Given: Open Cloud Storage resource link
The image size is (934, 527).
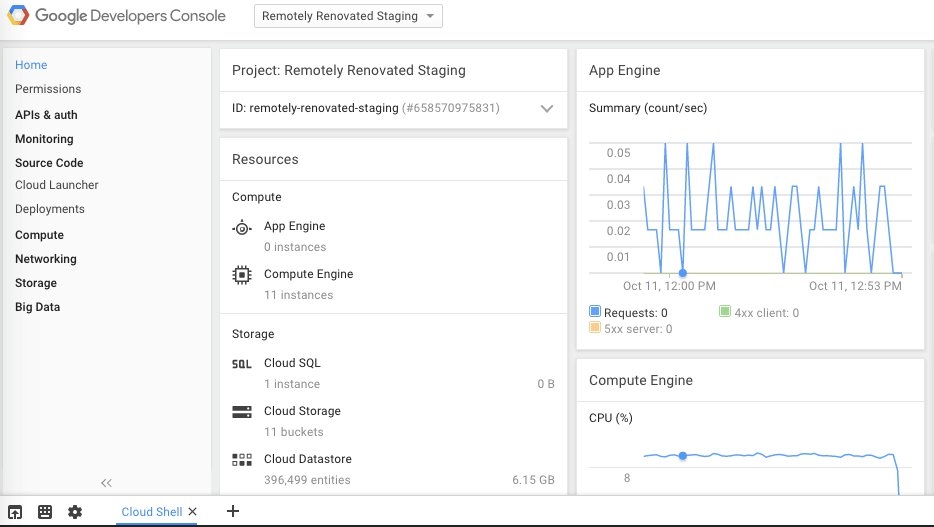Looking at the screenshot, I should click(x=302, y=411).
